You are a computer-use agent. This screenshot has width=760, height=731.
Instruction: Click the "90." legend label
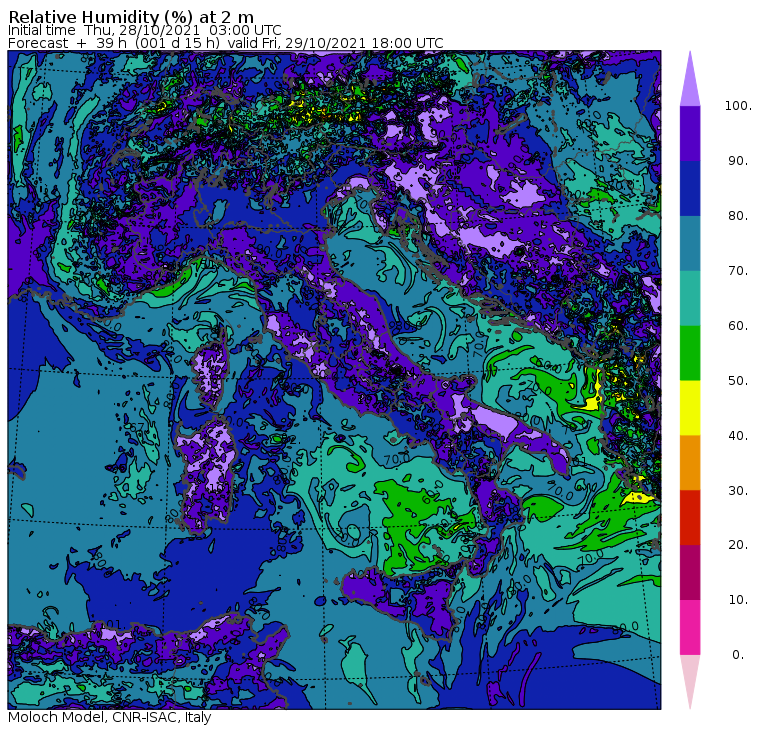click(x=738, y=160)
